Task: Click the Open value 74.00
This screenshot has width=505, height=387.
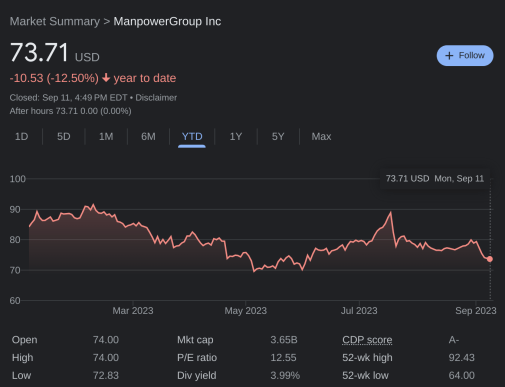Action: click(106, 340)
